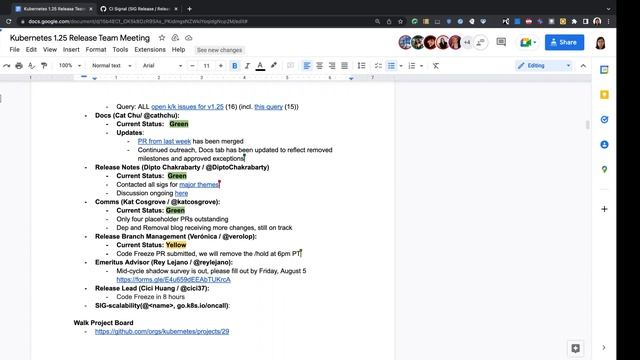Viewport: 640px width, 360px height.
Task: Follow the 'PR from last week' link
Action: pyautogui.click(x=164, y=141)
